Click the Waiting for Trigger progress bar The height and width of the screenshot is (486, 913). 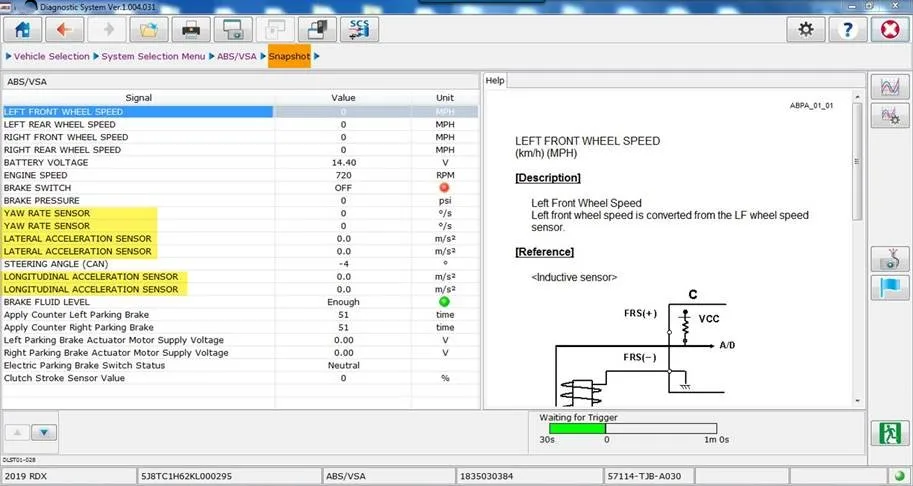[x=633, y=428]
